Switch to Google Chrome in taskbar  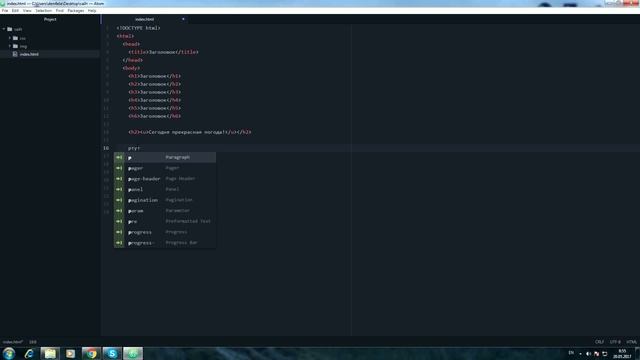pyautogui.click(x=91, y=353)
